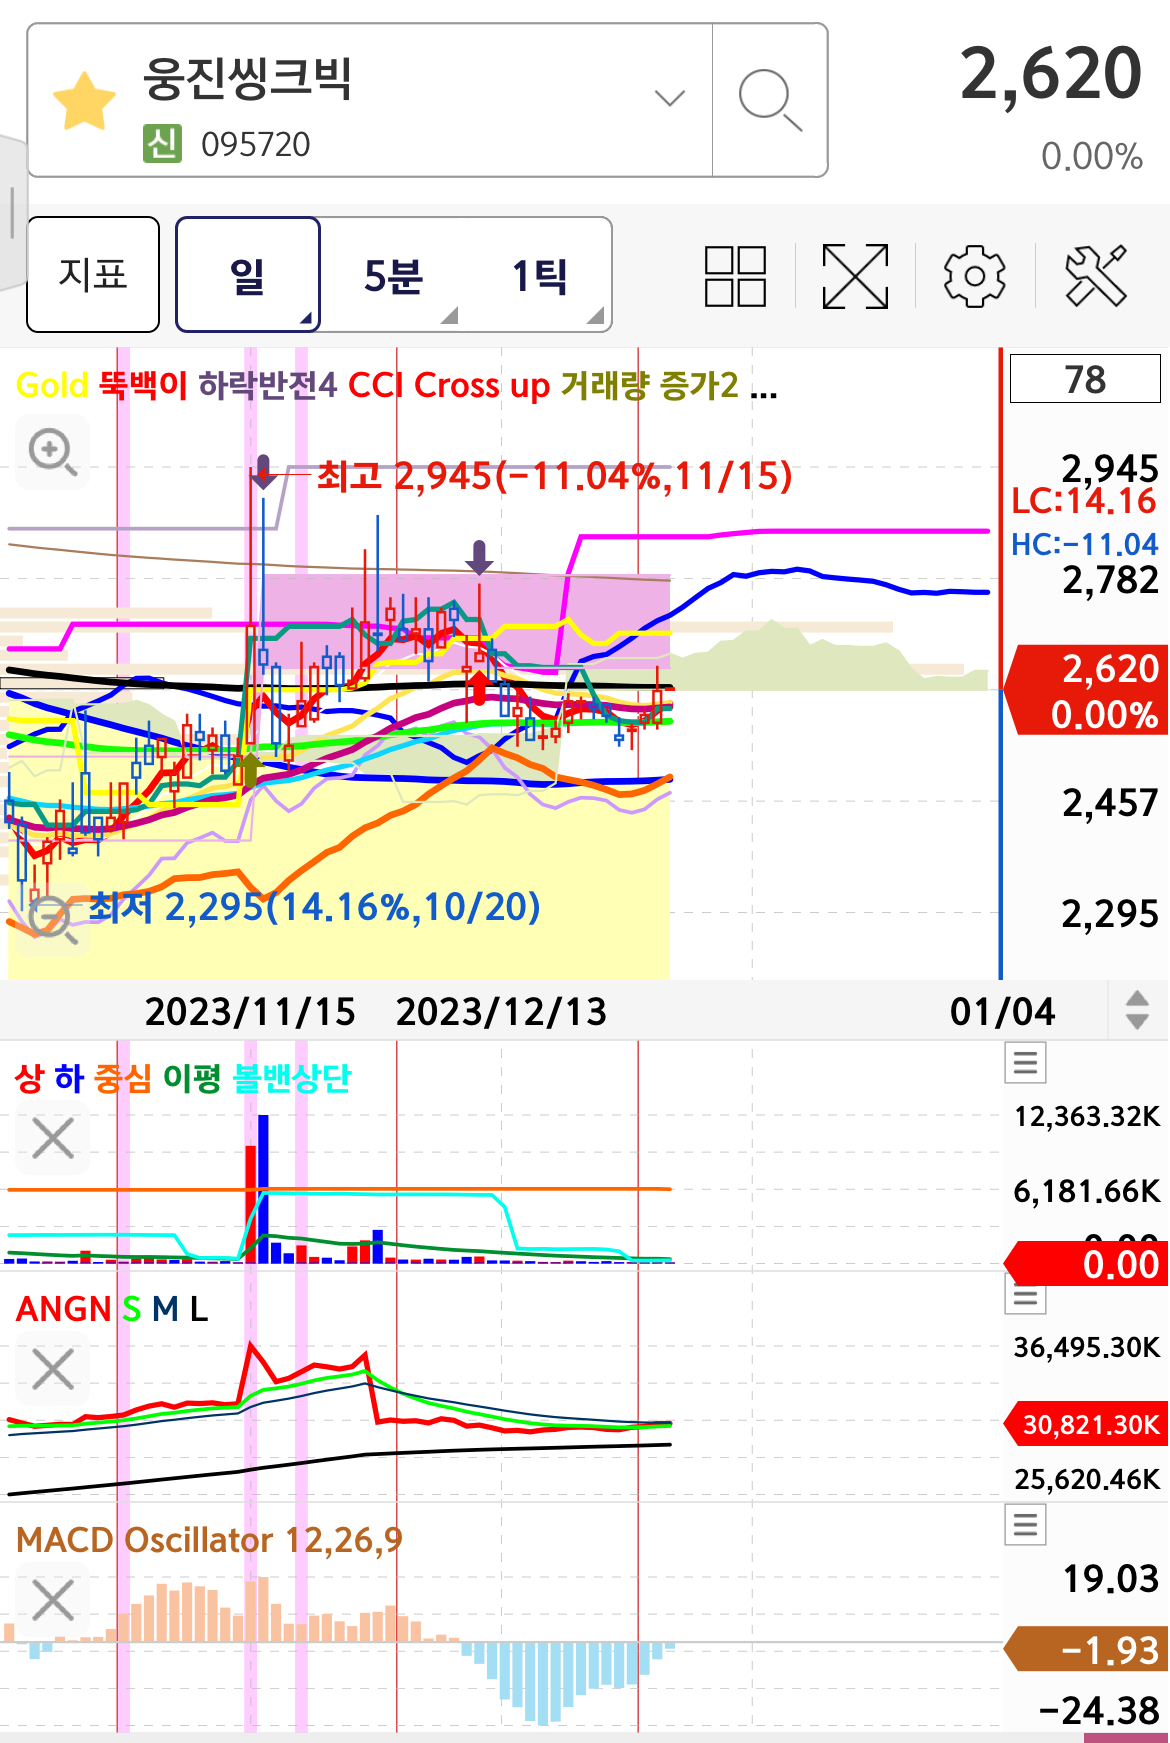Click the current price 2,620 axis tag
This screenshot has width=1170, height=1743.
point(1088,690)
